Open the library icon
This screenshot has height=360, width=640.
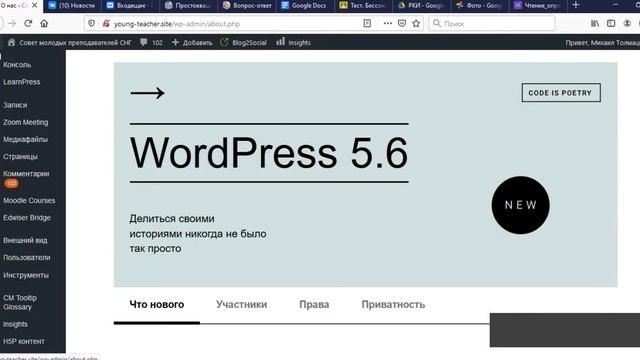(595, 23)
